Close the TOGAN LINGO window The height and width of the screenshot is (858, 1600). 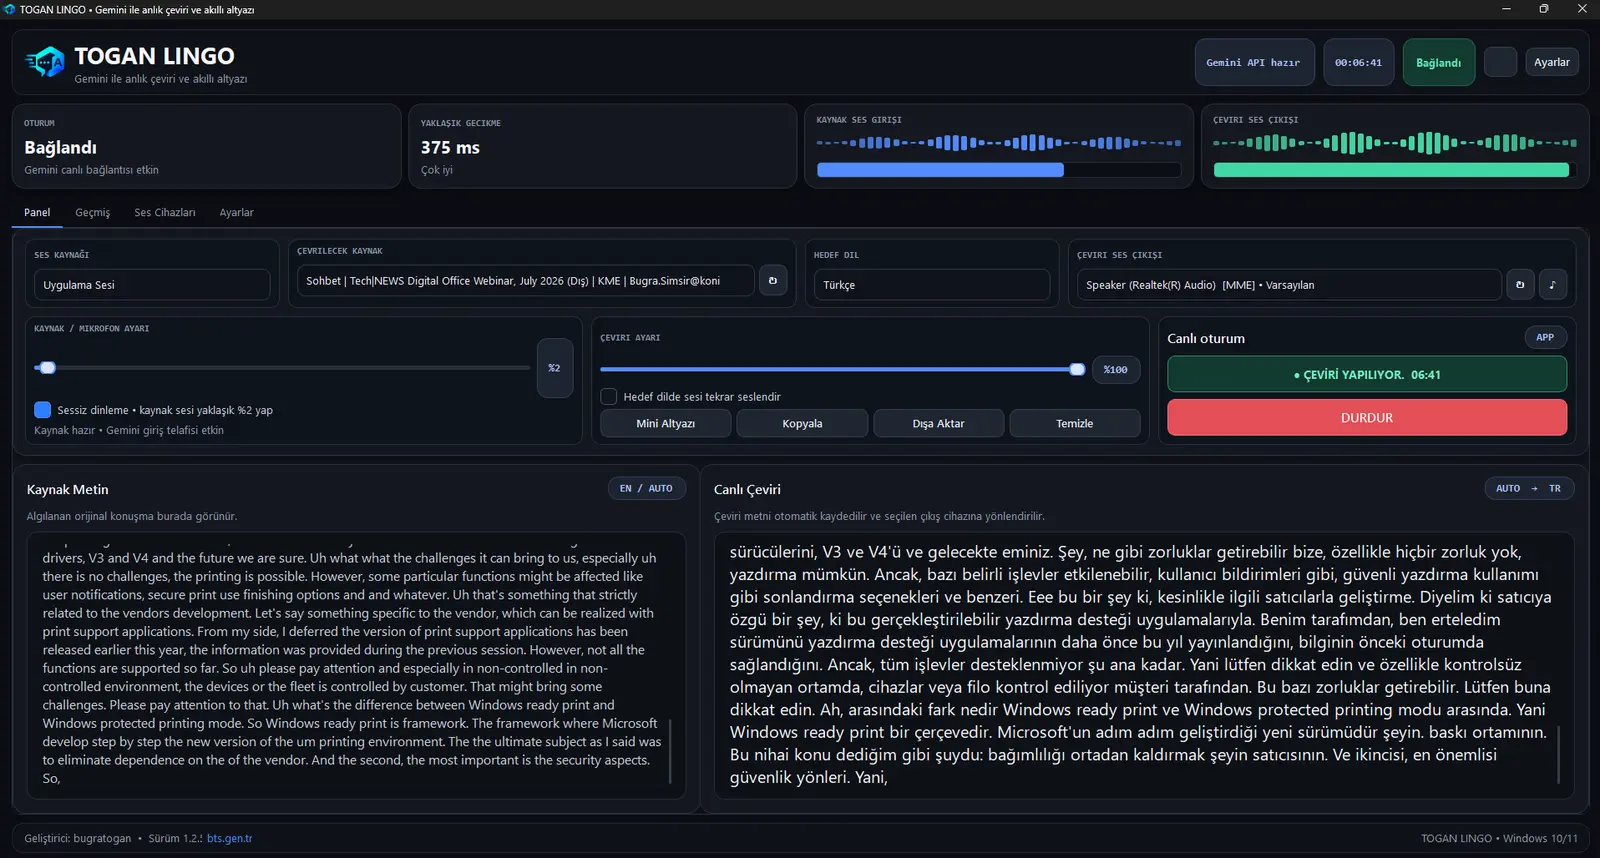(1582, 9)
